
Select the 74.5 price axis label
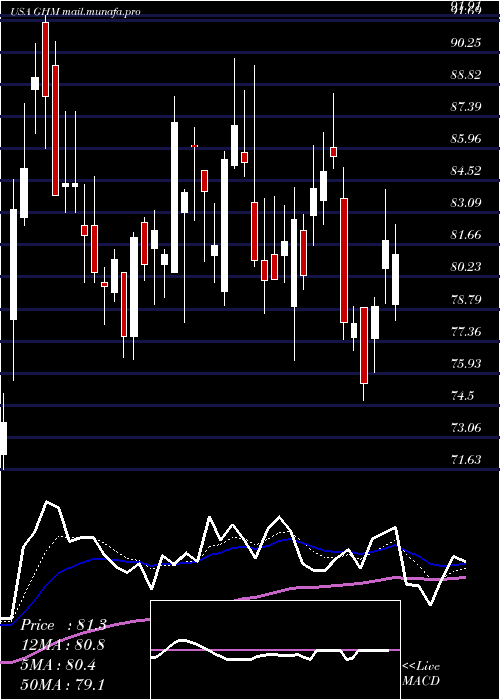462,396
